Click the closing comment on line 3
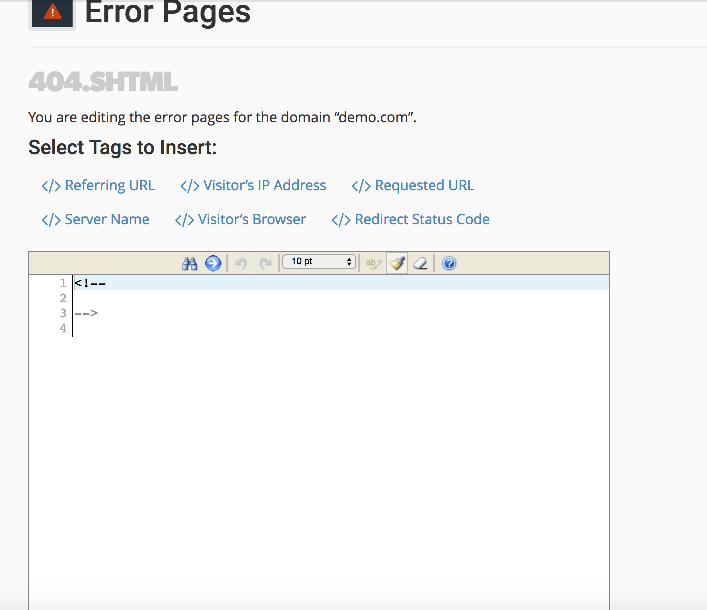This screenshot has height=610, width=707. point(86,313)
